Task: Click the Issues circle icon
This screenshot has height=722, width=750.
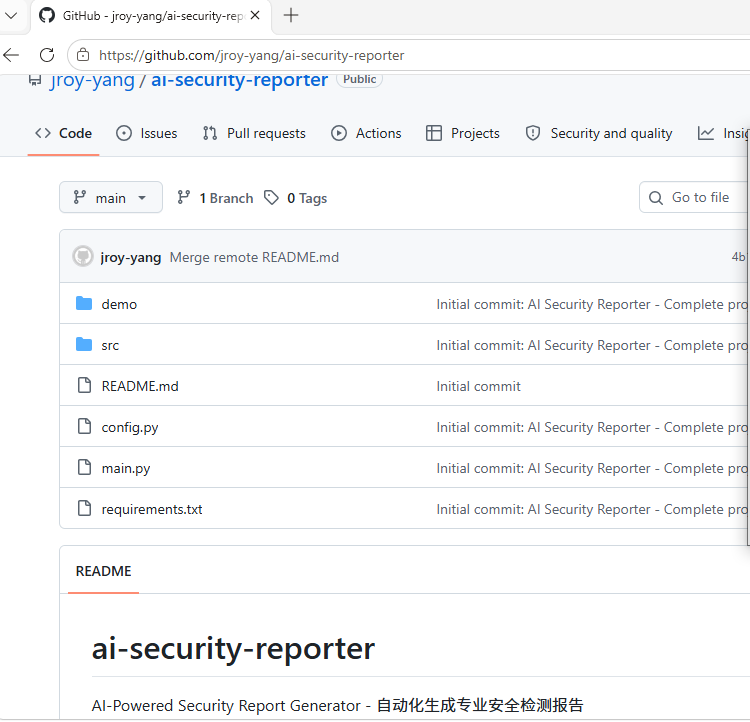Action: 124,133
